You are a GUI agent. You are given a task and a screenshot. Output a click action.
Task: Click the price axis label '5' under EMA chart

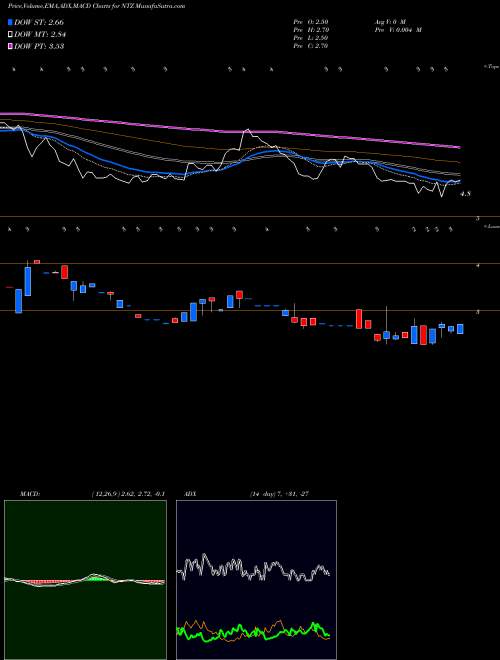pos(478,218)
